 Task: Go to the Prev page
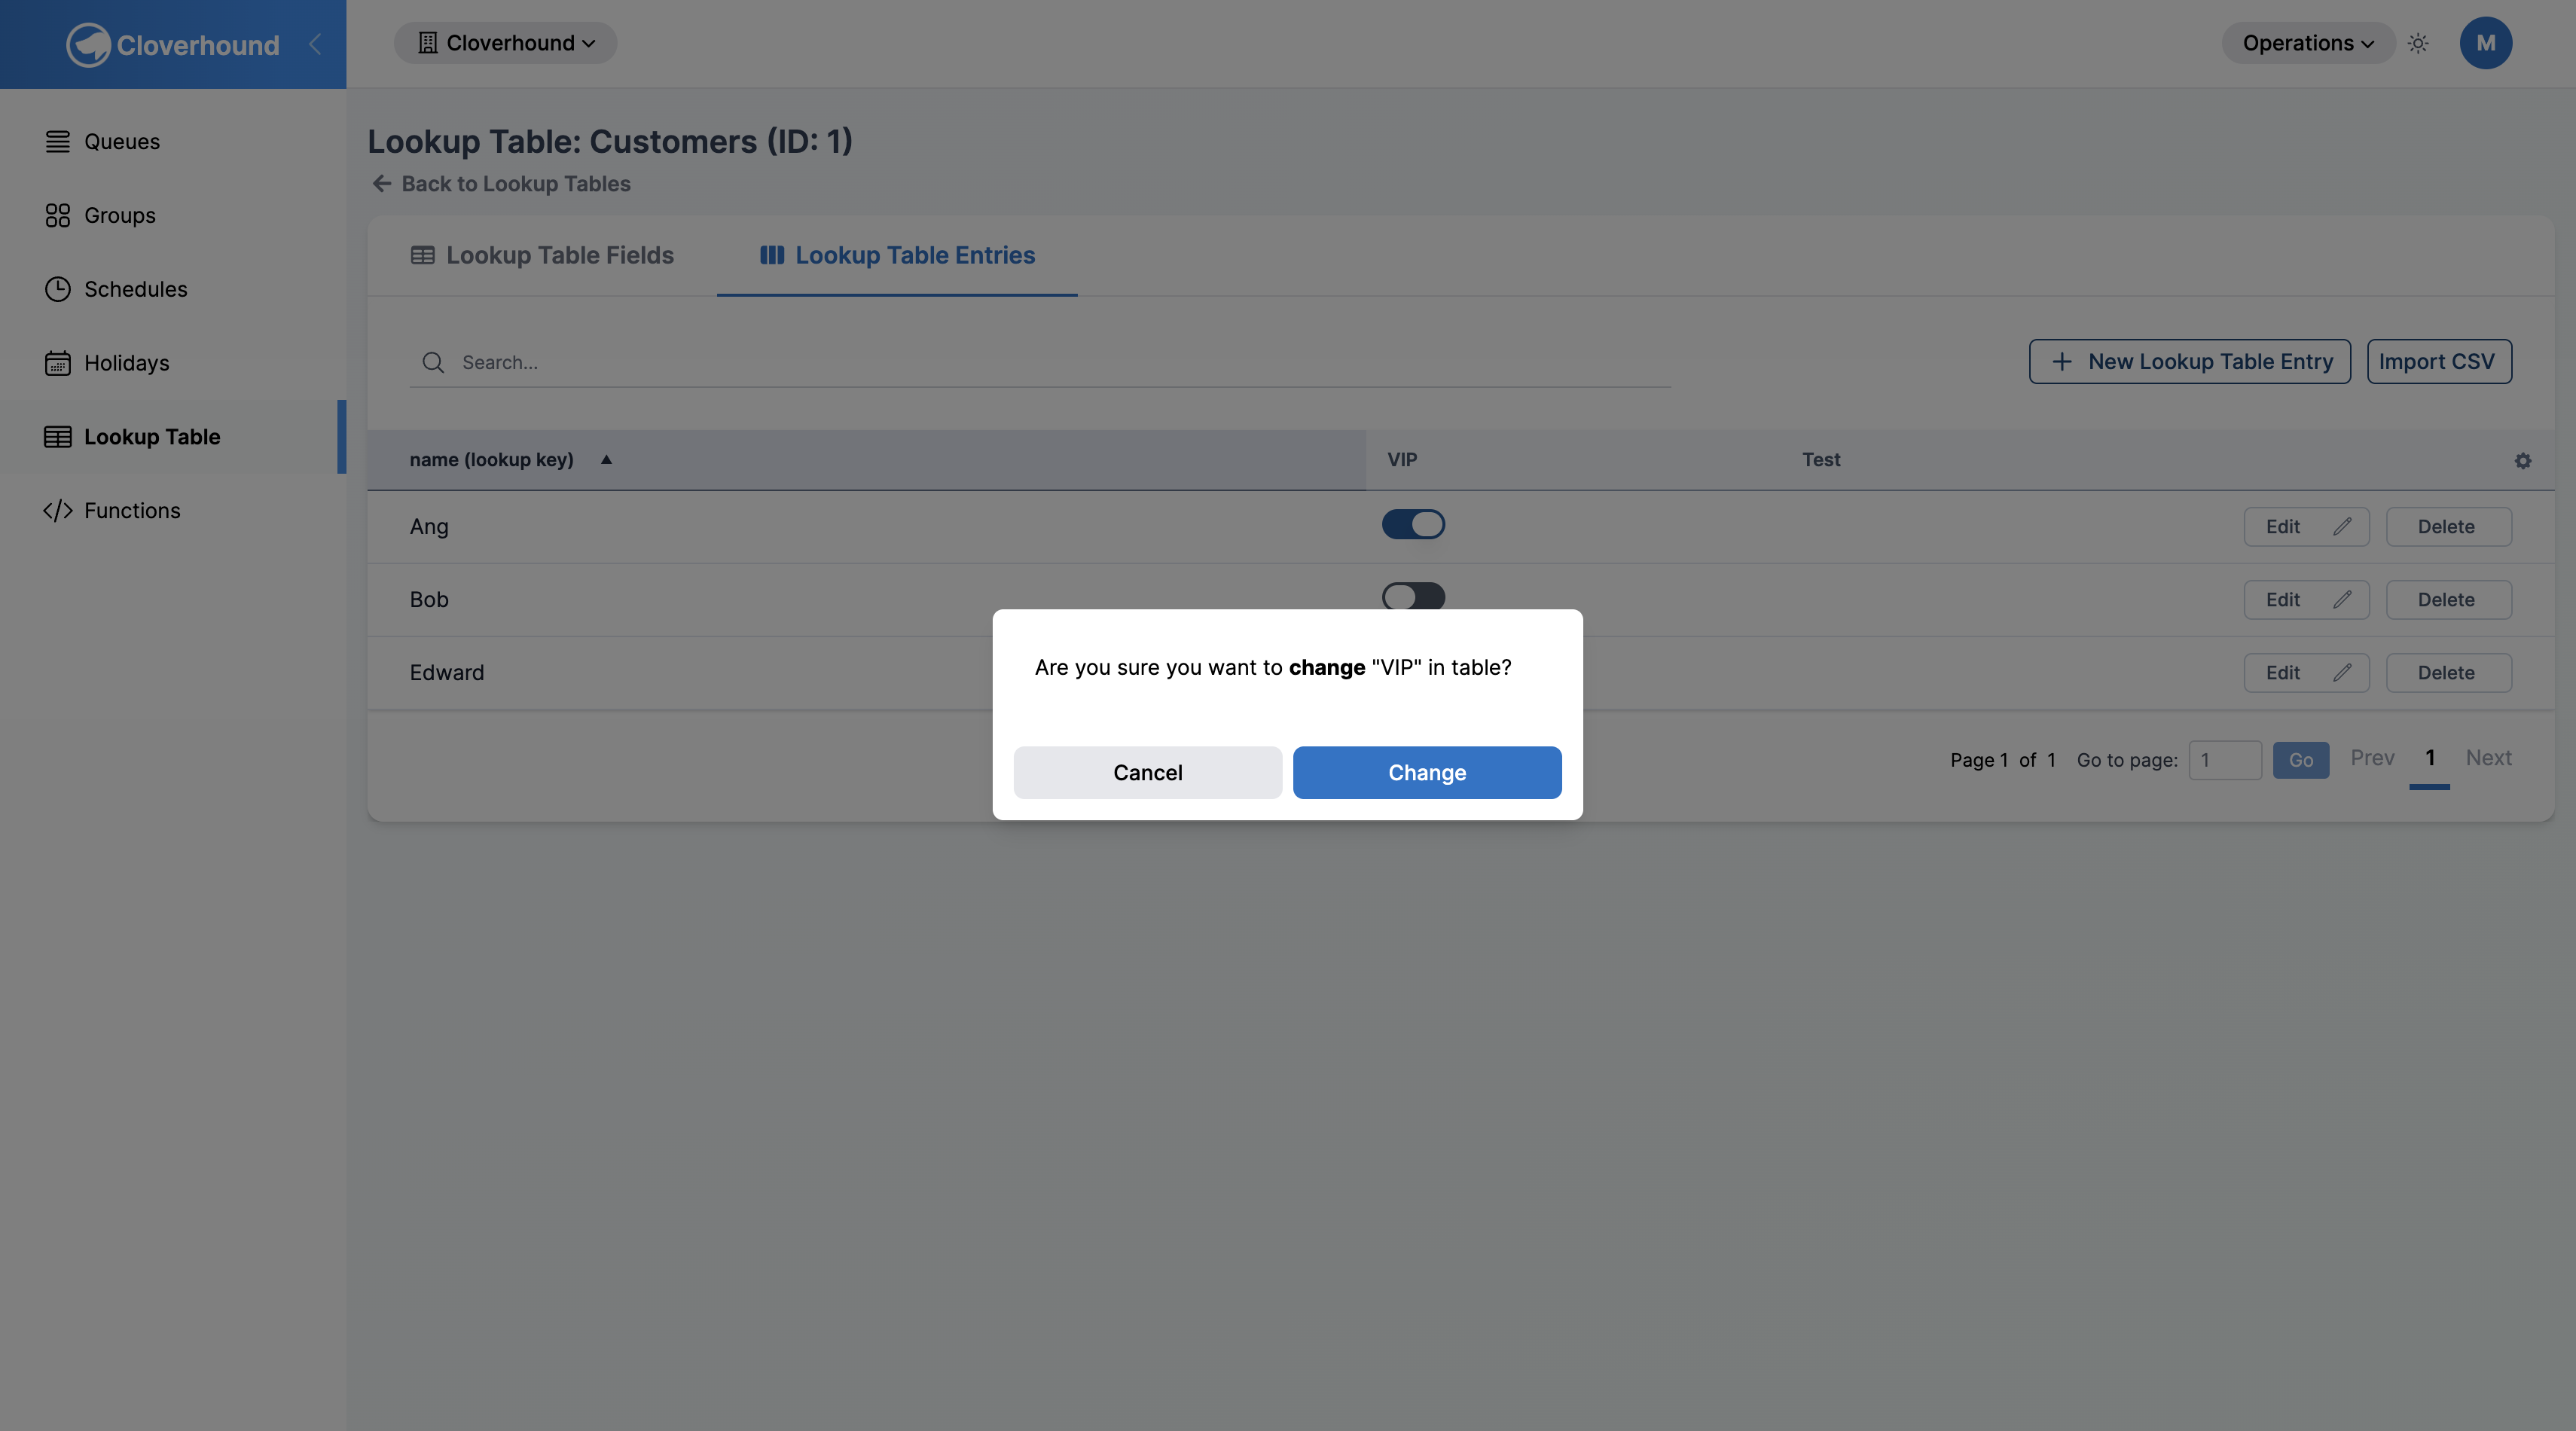(x=2372, y=758)
